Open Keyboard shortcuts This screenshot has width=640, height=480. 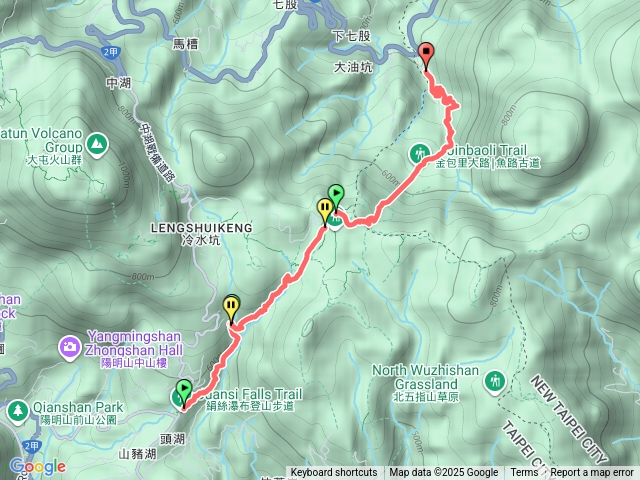coord(334,473)
